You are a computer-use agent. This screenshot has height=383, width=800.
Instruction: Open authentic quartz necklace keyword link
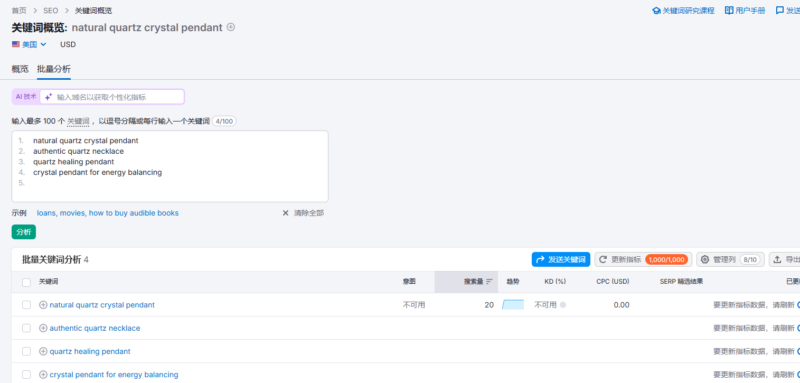pos(95,328)
